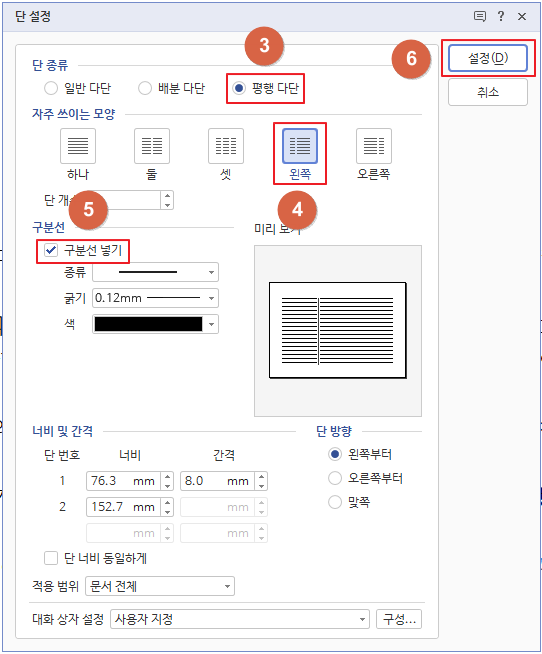The image size is (542, 654).
Task: Increase column 2 width 152.7 stepper
Action: (x=167, y=502)
